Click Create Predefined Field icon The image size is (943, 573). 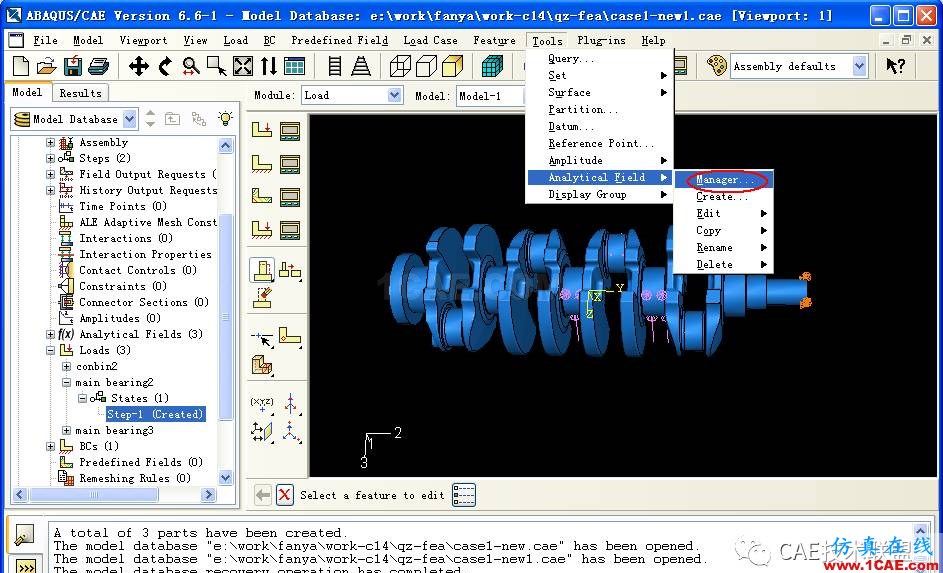(262, 197)
